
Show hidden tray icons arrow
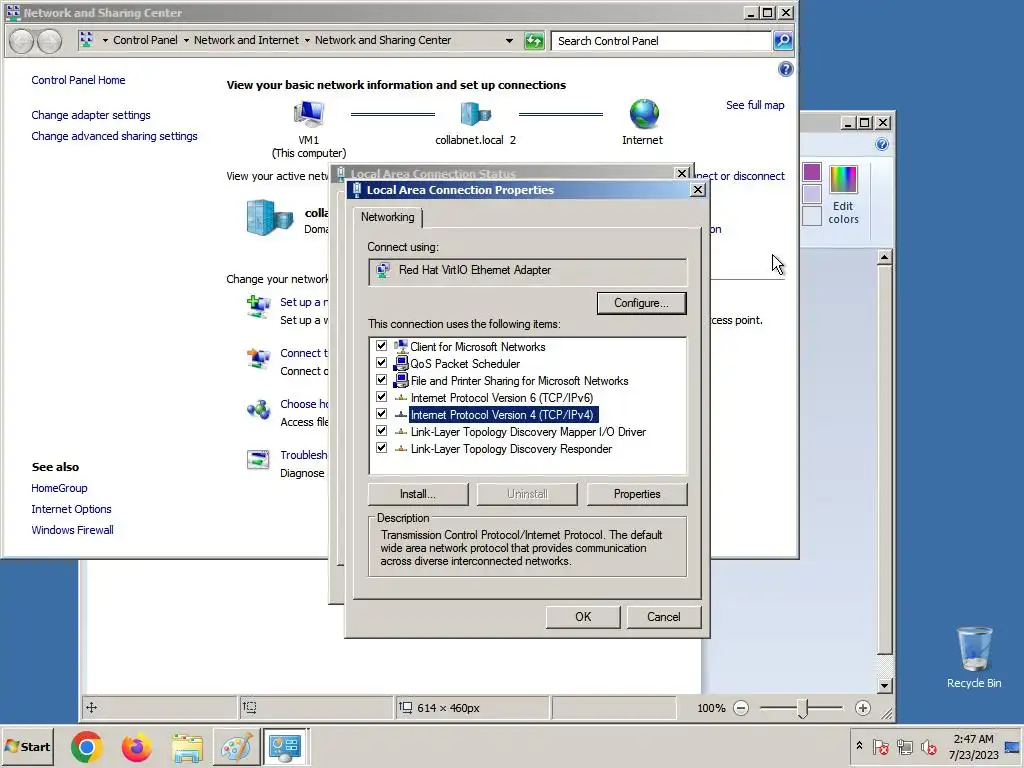pos(859,746)
